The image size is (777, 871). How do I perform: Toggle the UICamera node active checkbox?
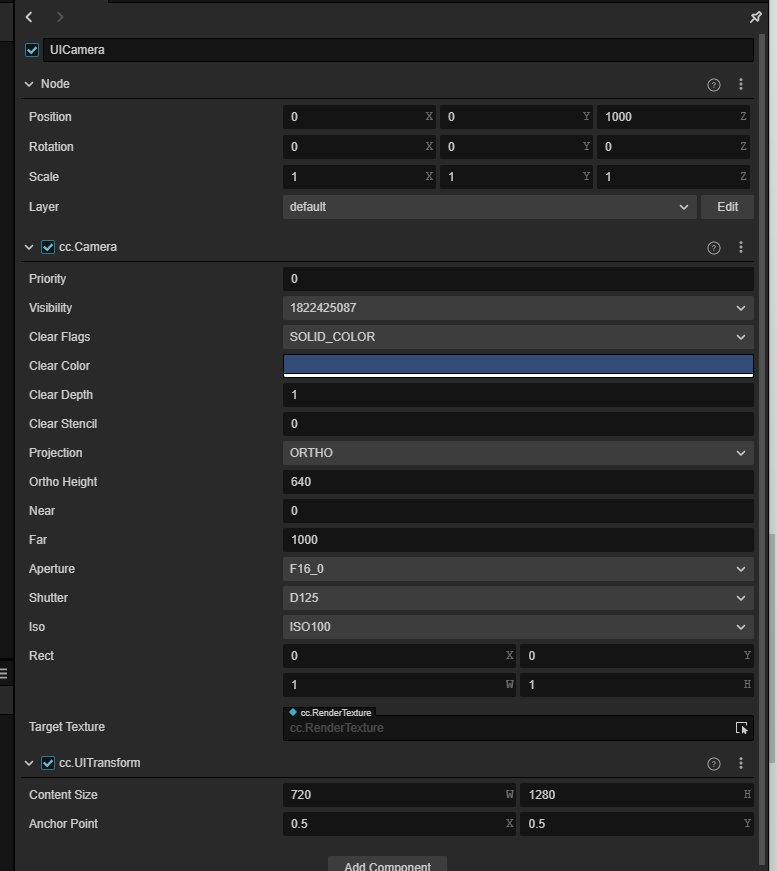coord(32,50)
